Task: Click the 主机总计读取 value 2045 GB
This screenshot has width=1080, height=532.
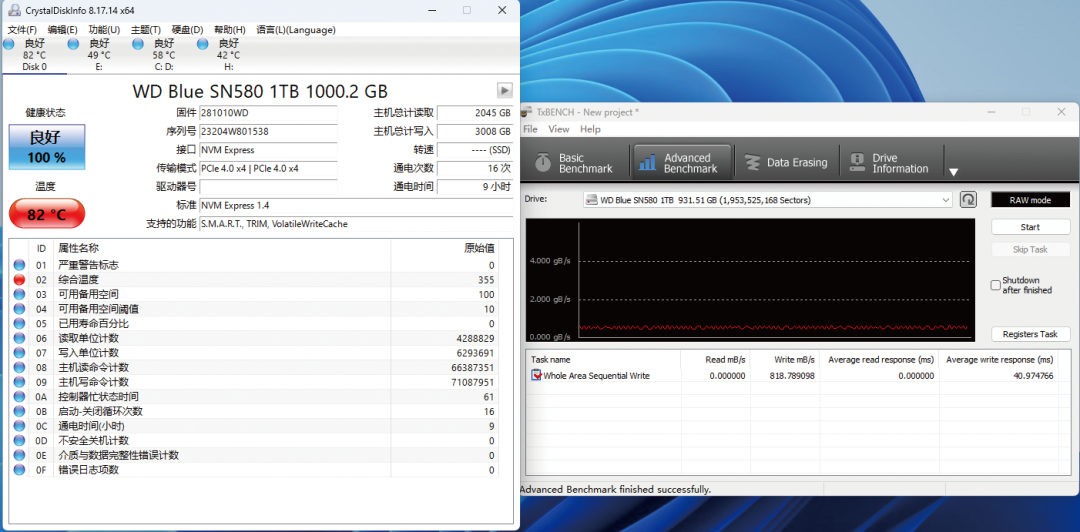Action: 475,112
